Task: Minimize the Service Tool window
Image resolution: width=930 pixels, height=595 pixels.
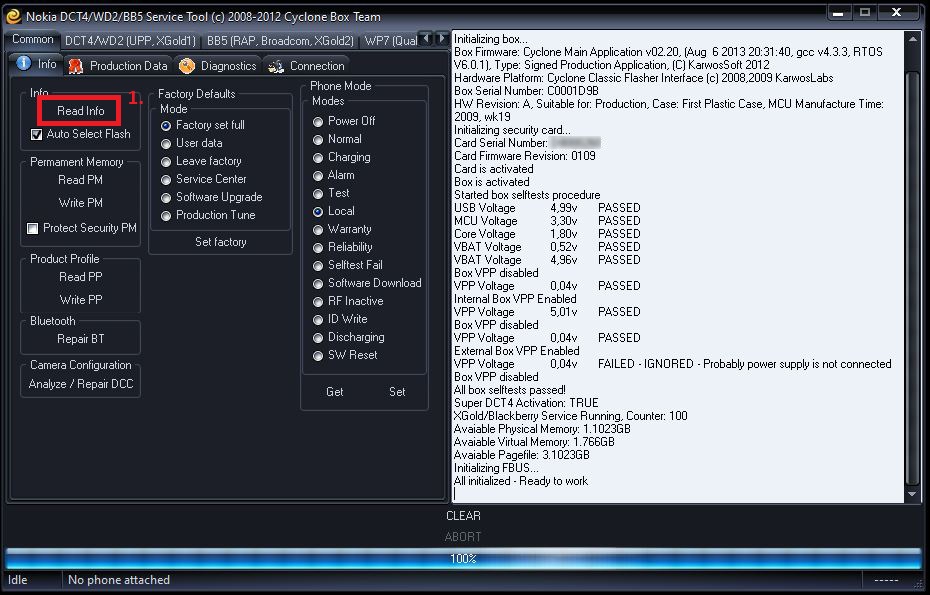Action: (x=838, y=13)
